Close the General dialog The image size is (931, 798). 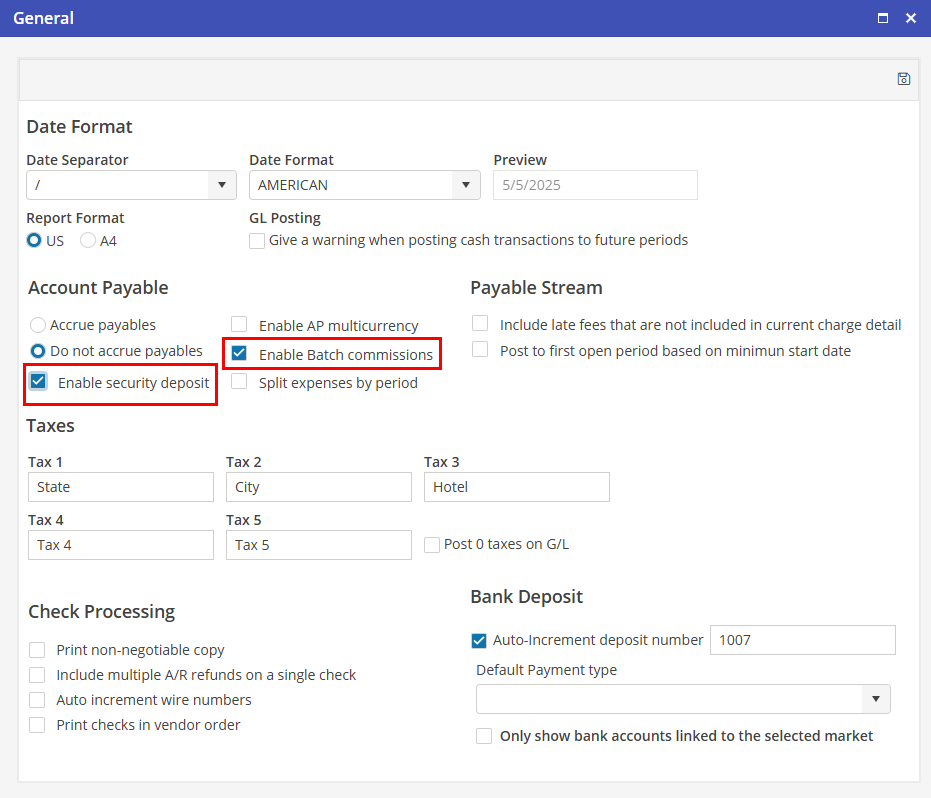(x=911, y=18)
